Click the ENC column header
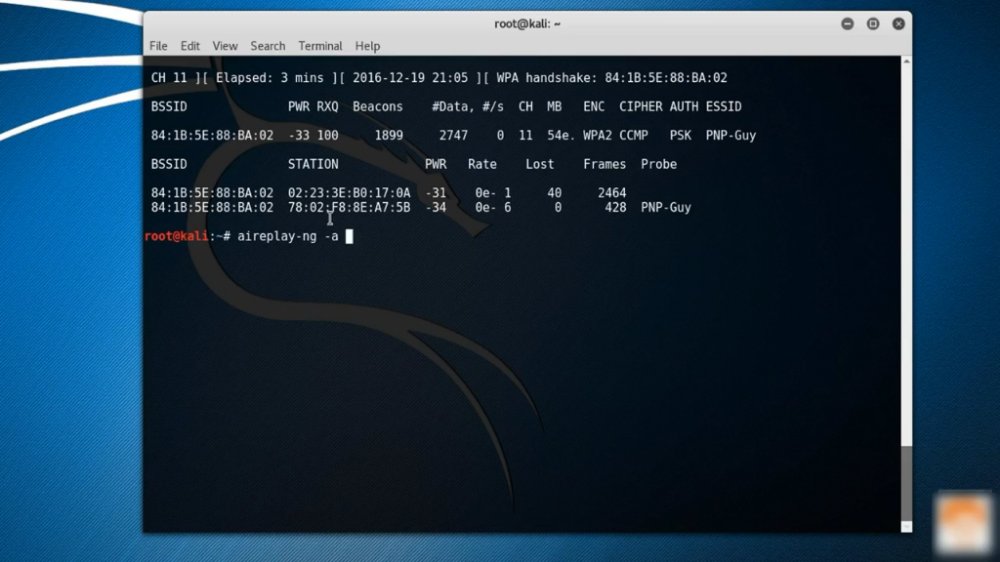1000x562 pixels. click(x=594, y=107)
